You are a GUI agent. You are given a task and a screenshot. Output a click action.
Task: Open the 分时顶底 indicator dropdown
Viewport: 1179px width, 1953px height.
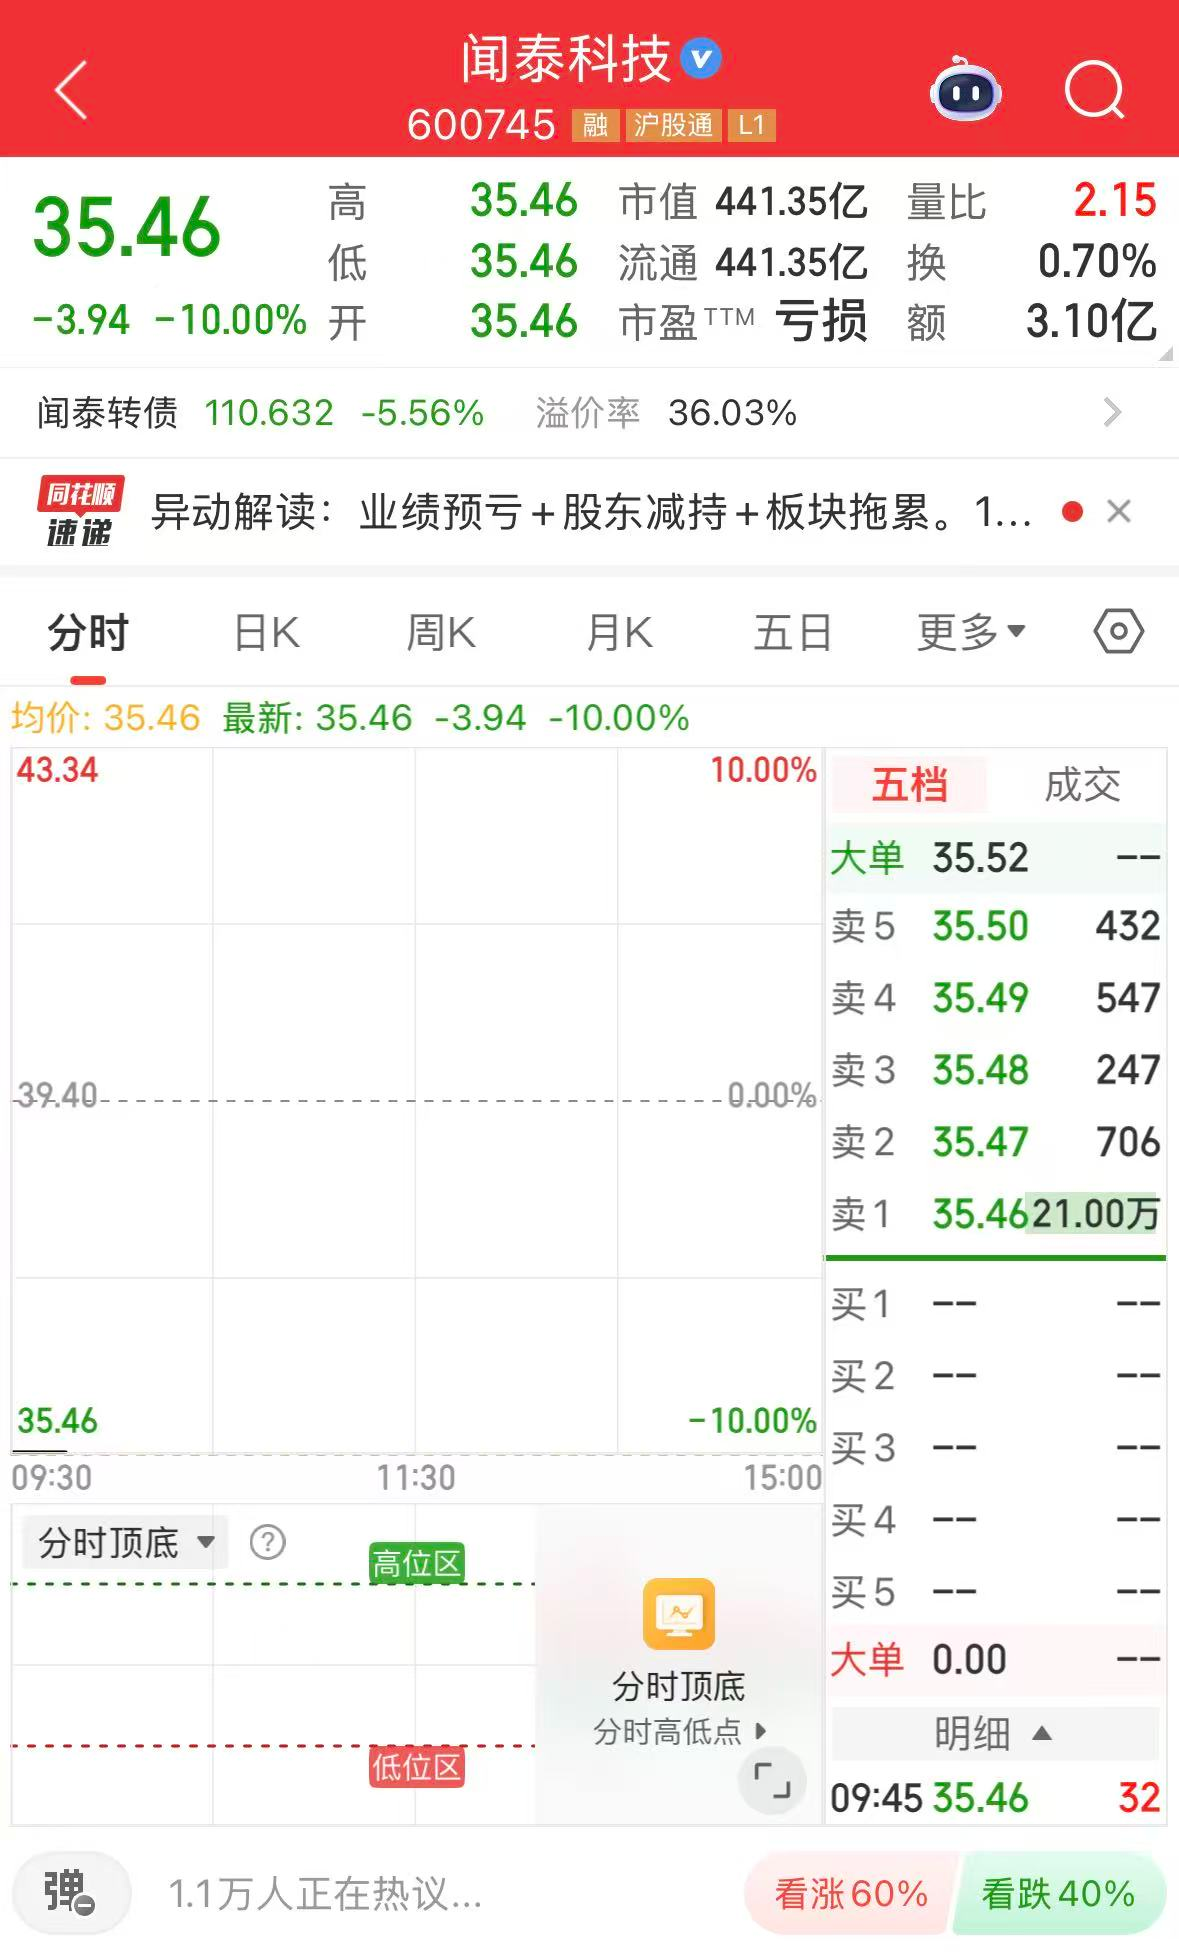[x=125, y=1542]
